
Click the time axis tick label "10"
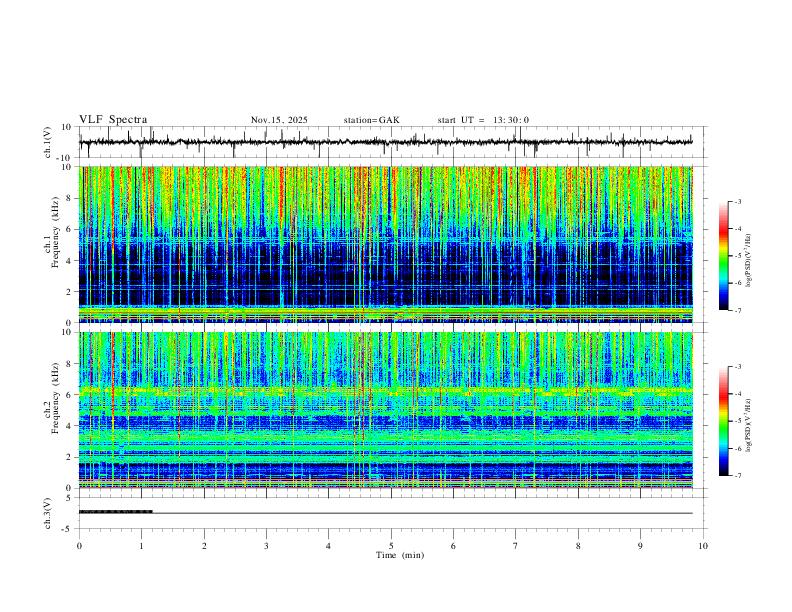703,546
